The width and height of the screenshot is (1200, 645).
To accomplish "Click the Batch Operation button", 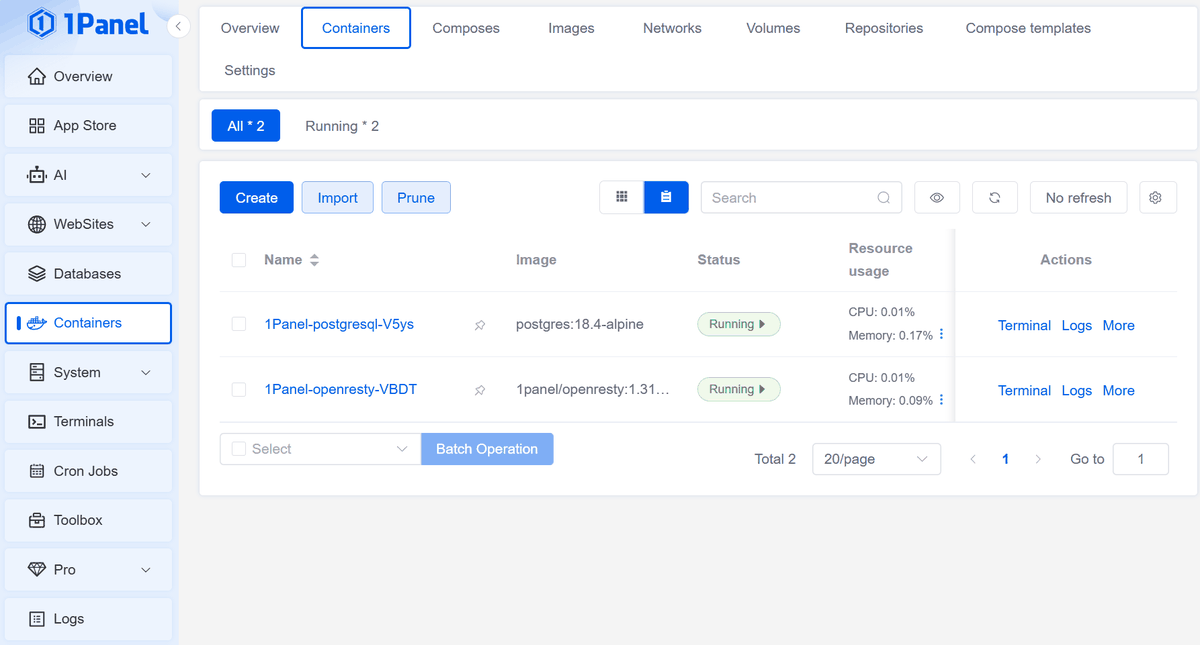I will [x=487, y=449].
